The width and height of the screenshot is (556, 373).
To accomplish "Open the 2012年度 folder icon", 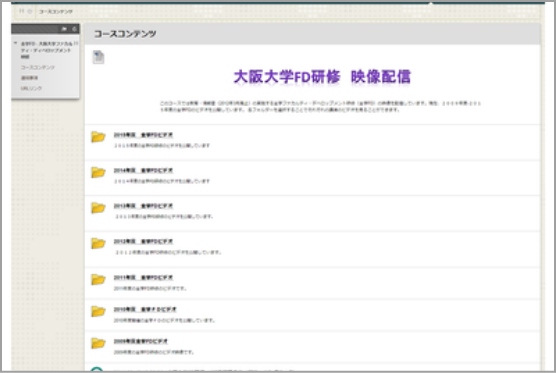I will 98,243.
